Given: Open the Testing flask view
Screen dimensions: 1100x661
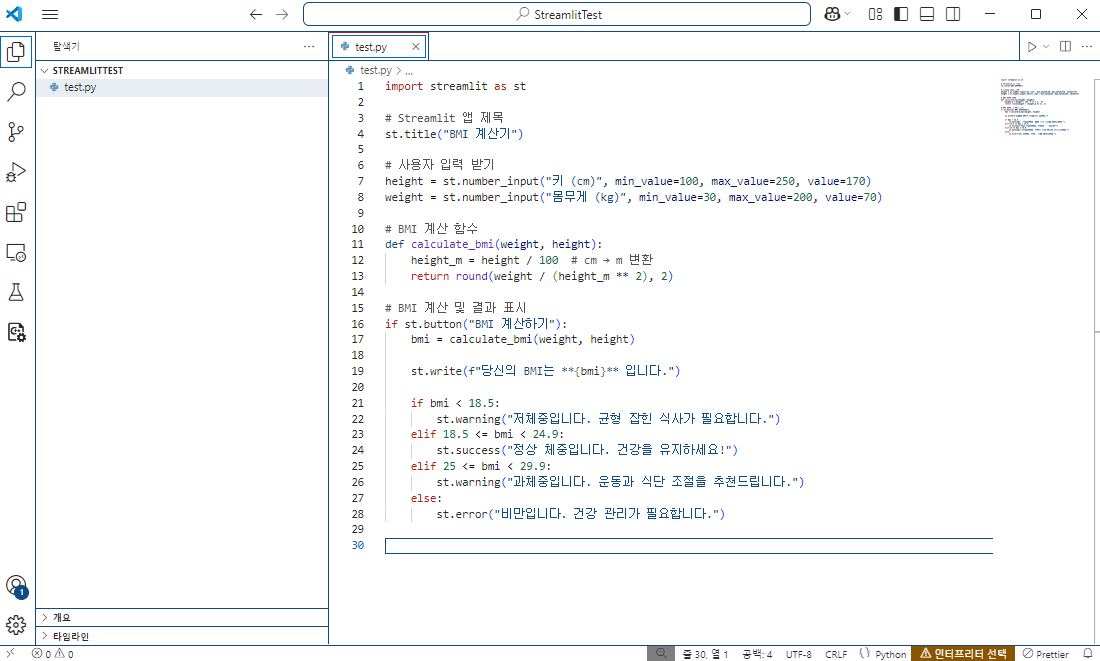Looking at the screenshot, I should (16, 293).
